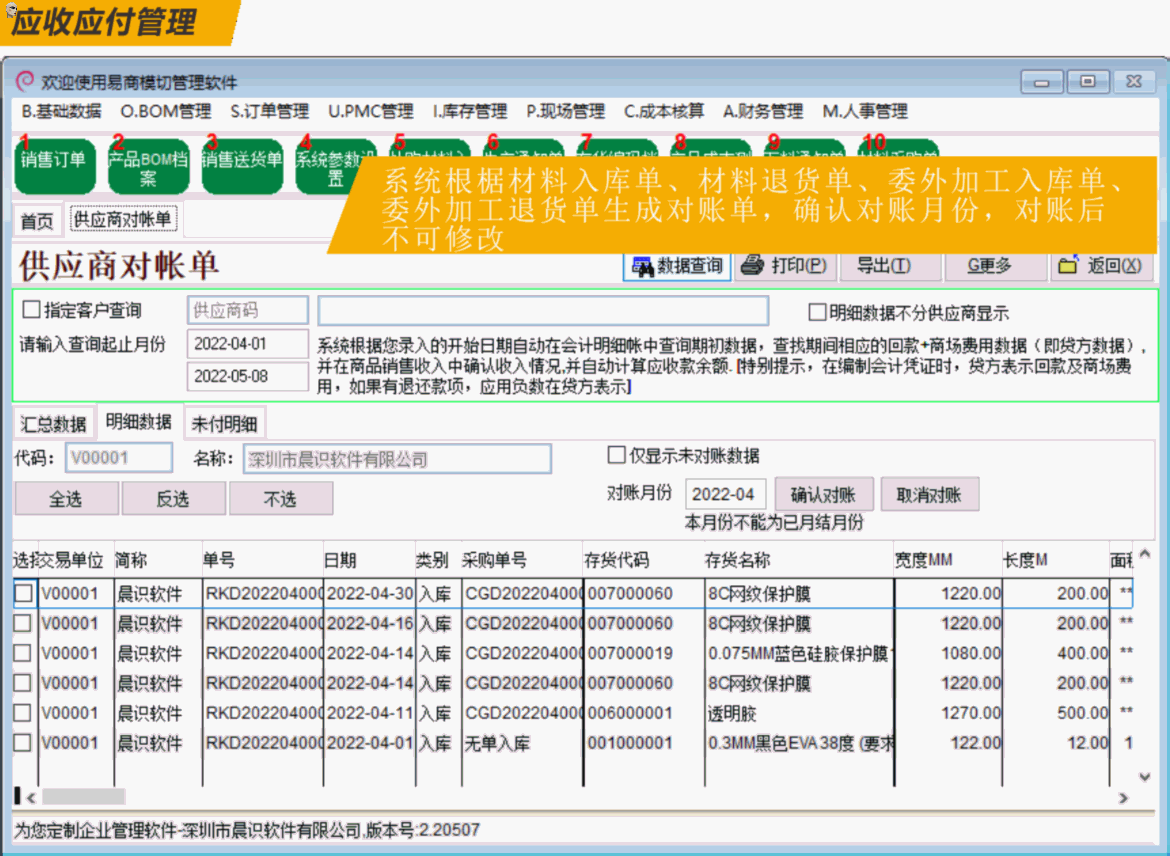The height and width of the screenshot is (856, 1170).
Task: Click the table's scroll-right arrow
Action: pyautogui.click(x=1123, y=797)
